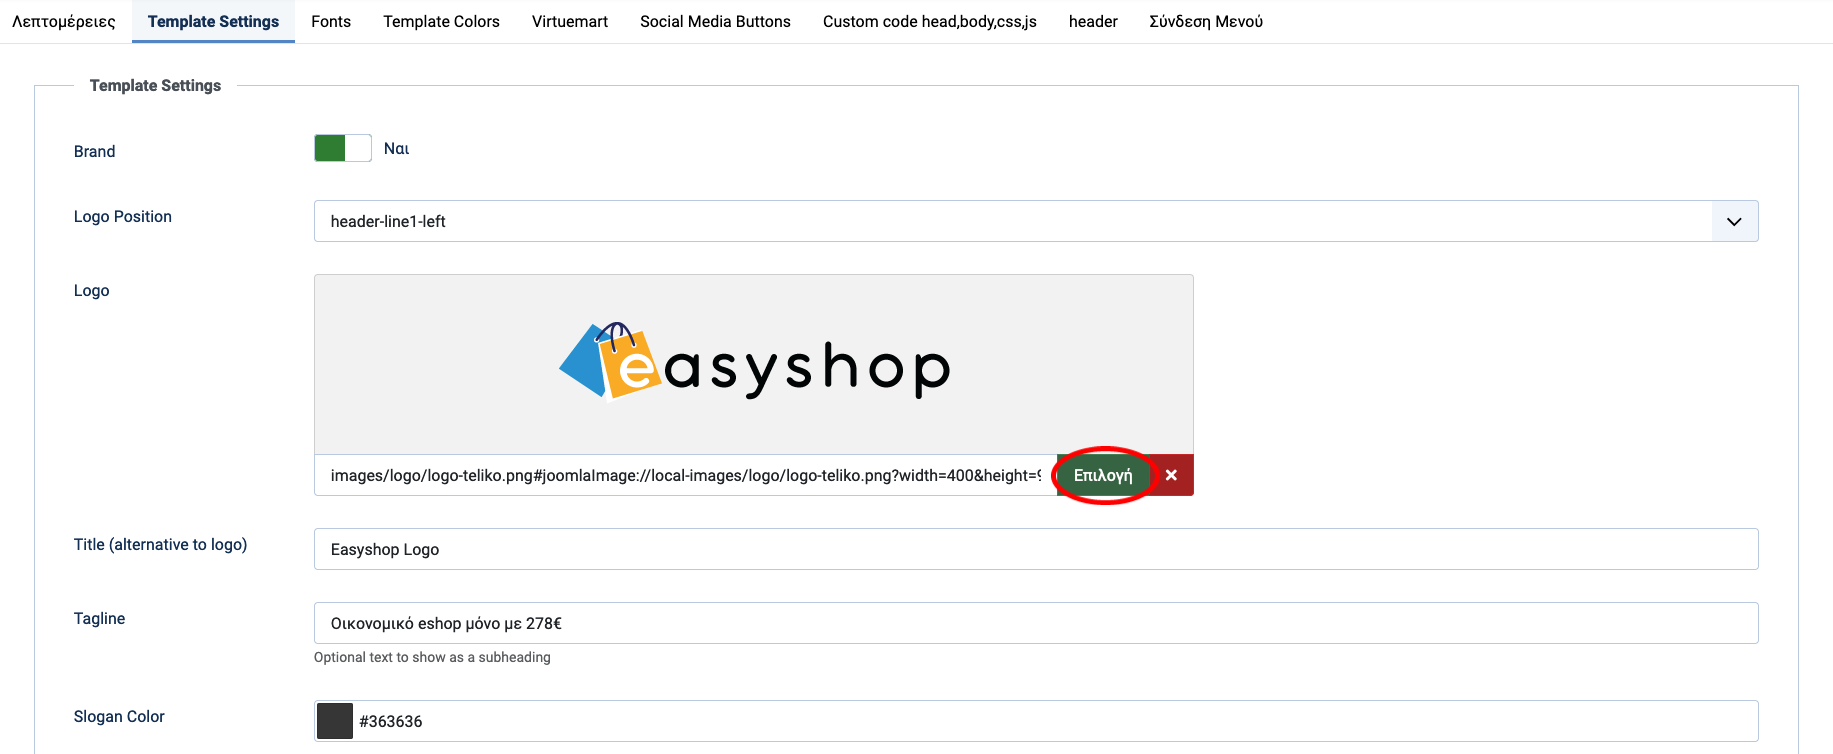Viewport: 1833px width, 754px height.
Task: Open Custom code head,body,css,js tab
Action: click(x=929, y=21)
